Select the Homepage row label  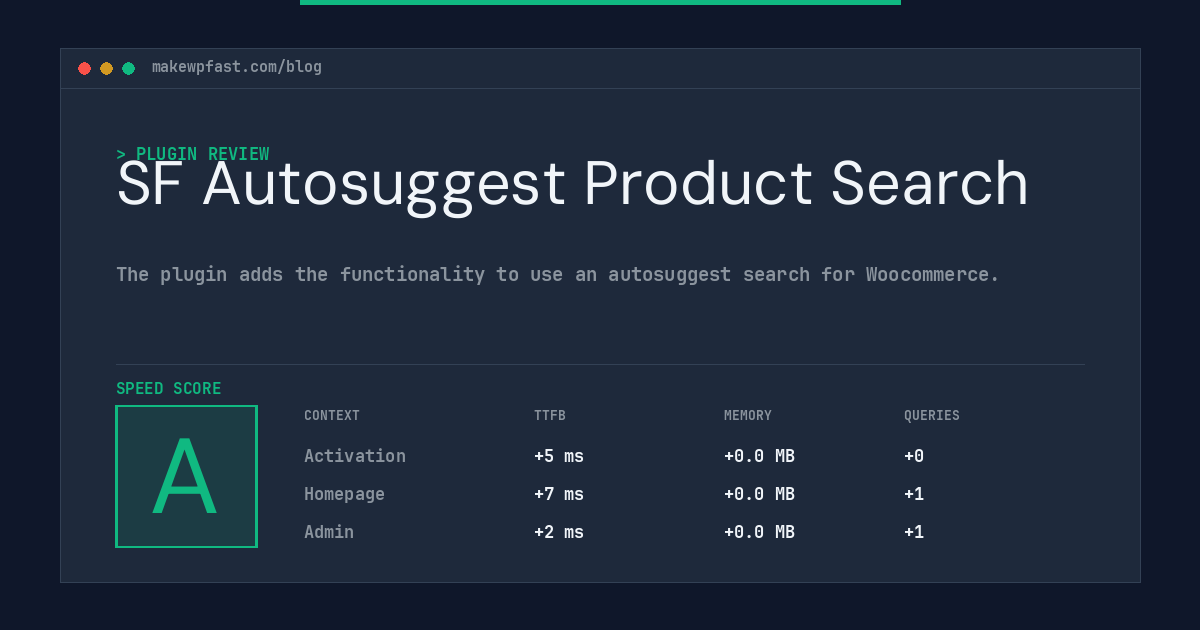click(344, 494)
